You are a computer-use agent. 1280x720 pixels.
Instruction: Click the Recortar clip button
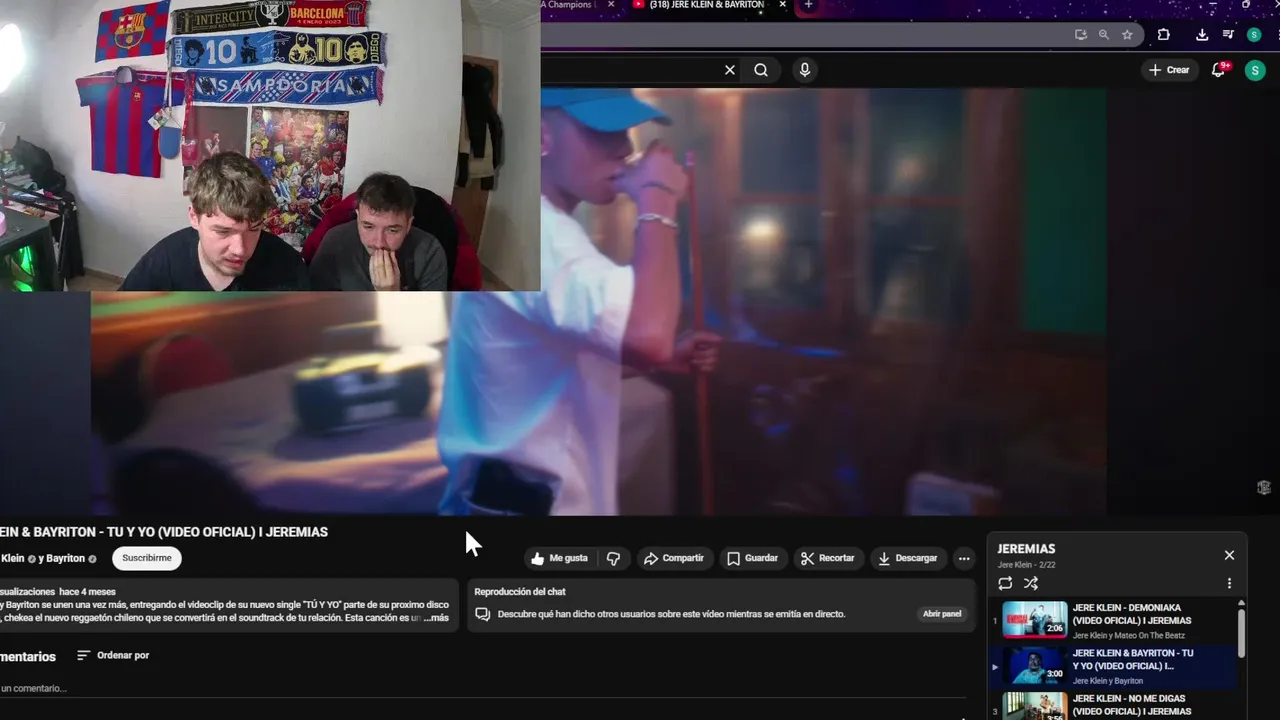[828, 558]
